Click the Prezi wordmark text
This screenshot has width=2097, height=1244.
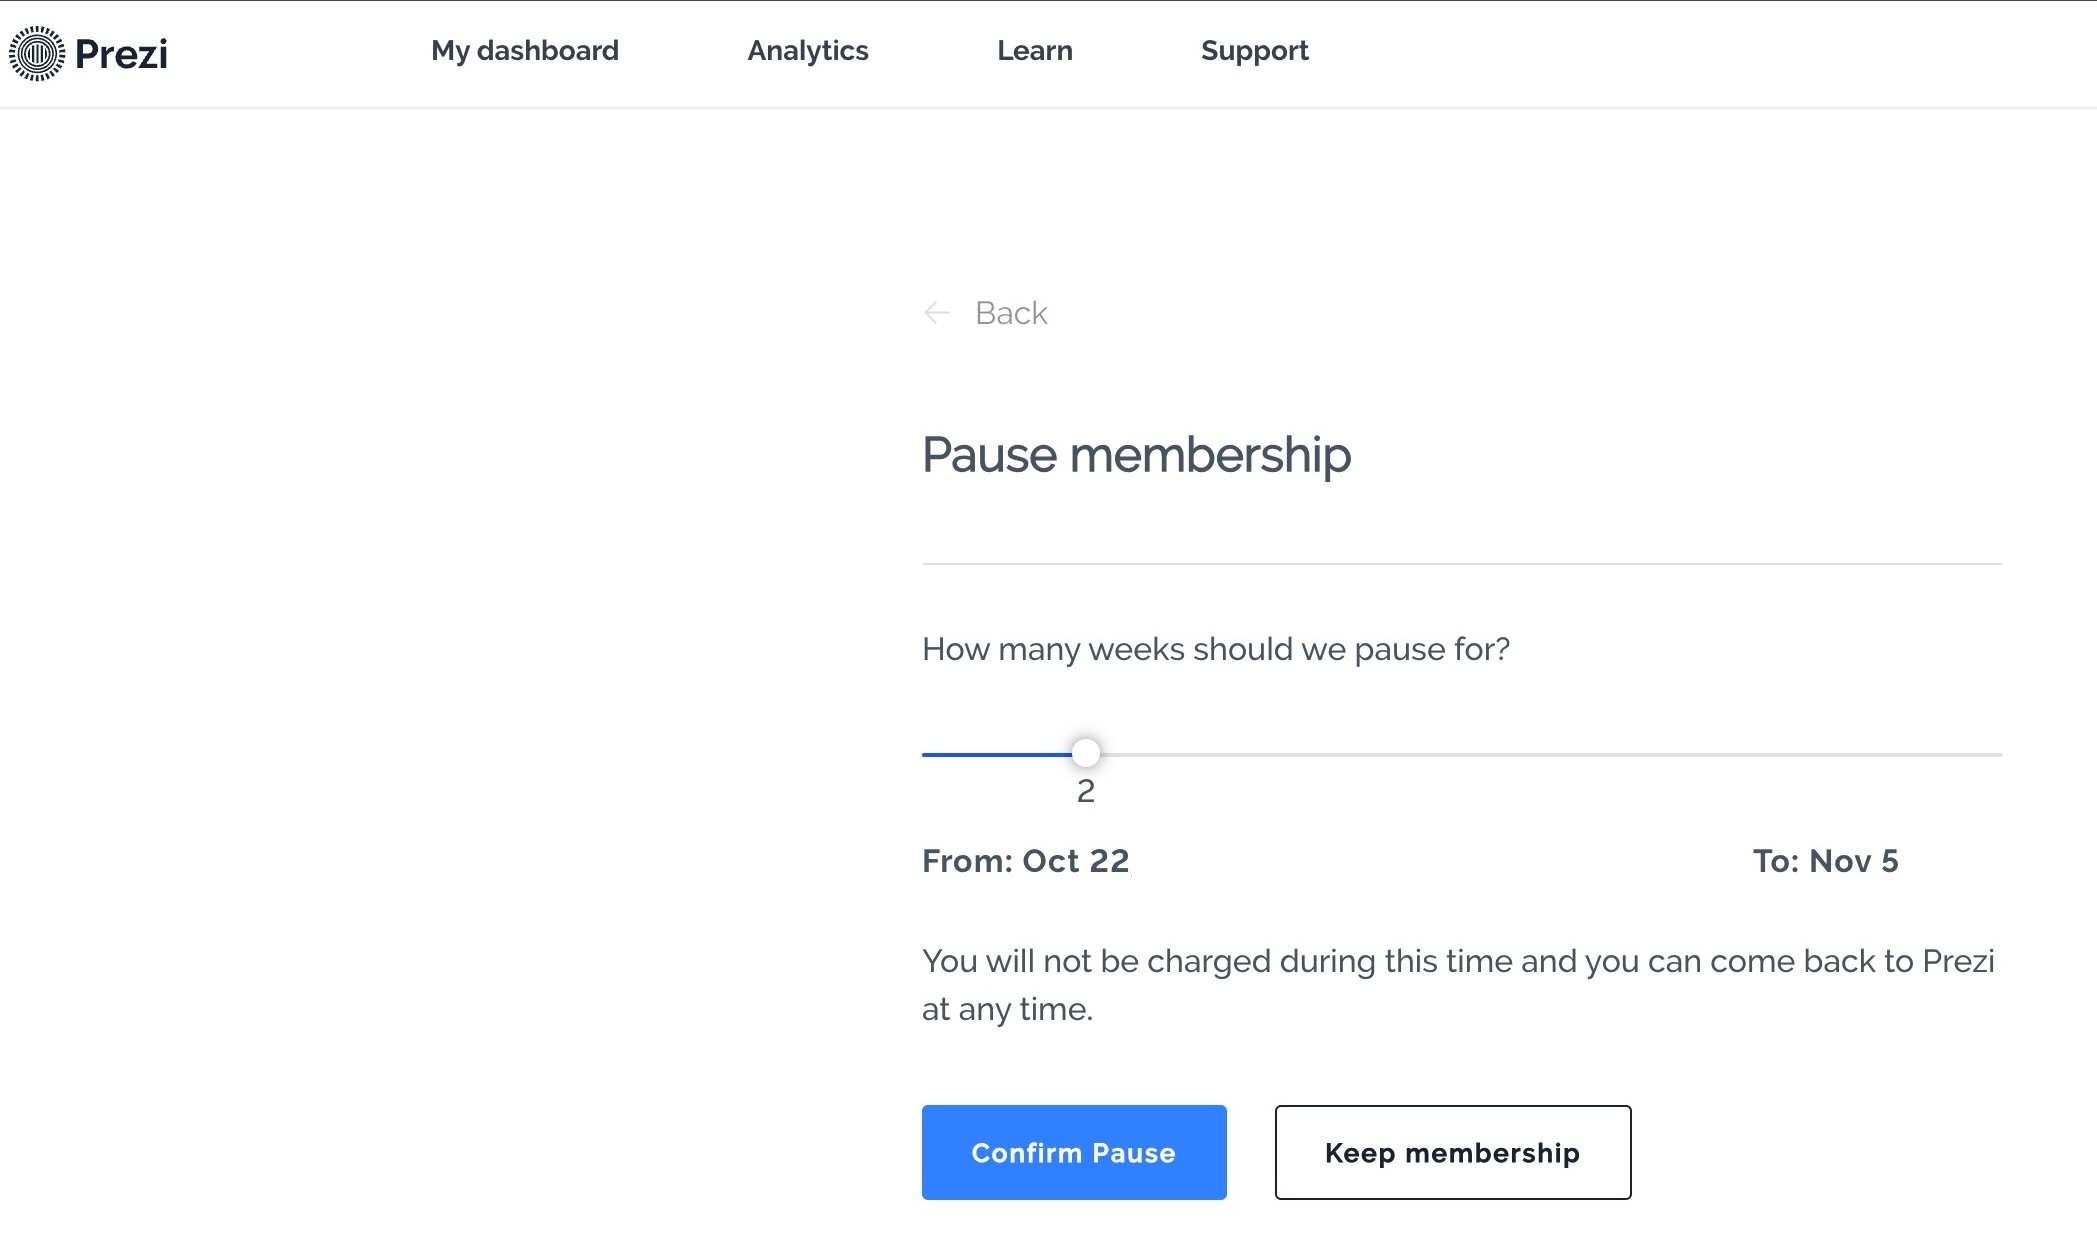(x=121, y=54)
